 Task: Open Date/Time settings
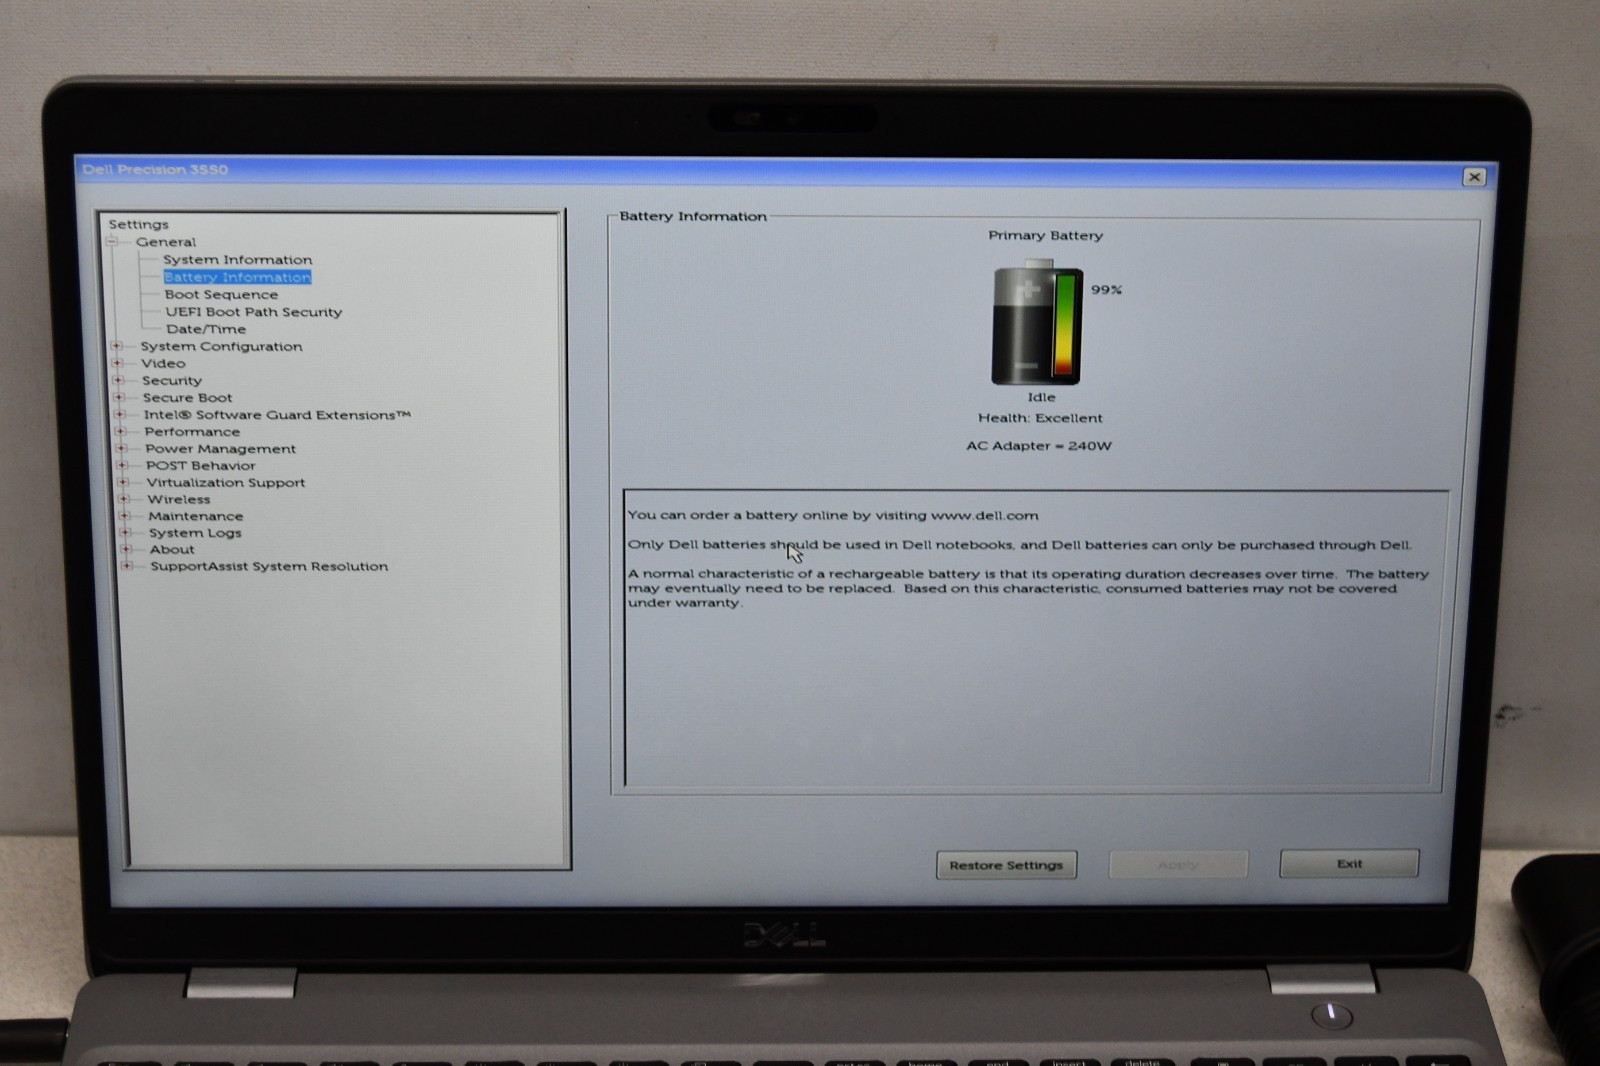pyautogui.click(x=206, y=329)
